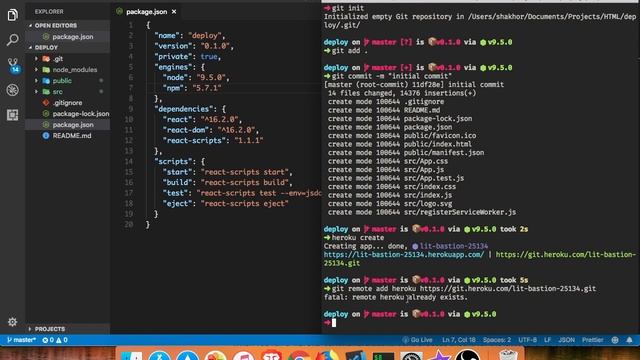
Task: Open the Search view in activity bar
Action: pyautogui.click(x=12, y=40)
